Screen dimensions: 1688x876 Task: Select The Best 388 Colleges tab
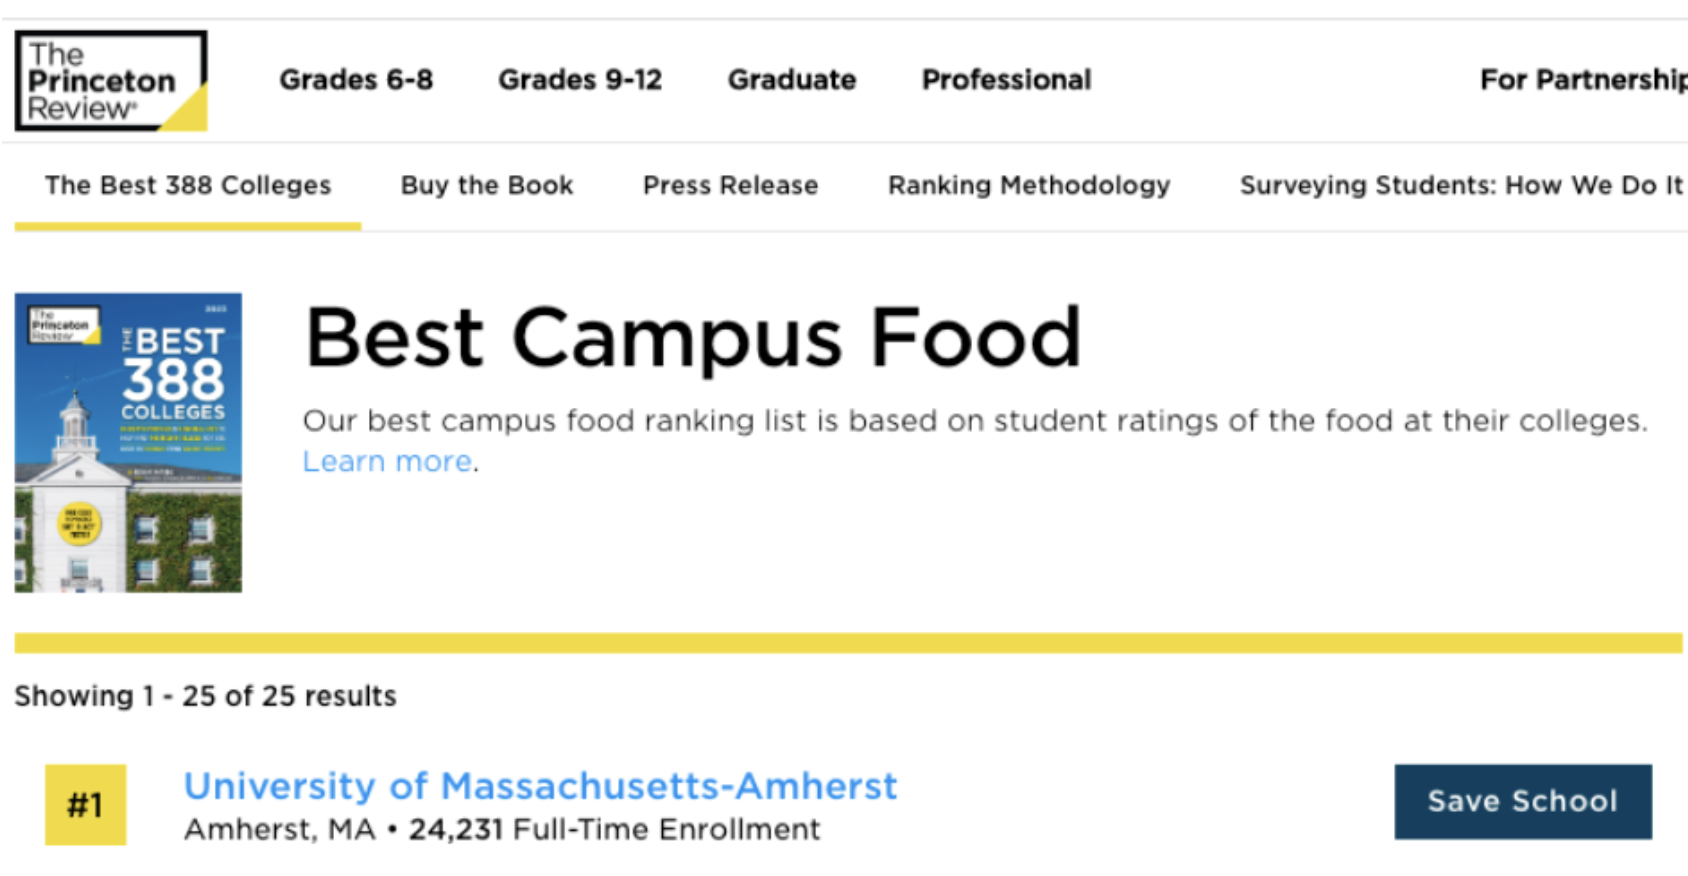point(188,186)
